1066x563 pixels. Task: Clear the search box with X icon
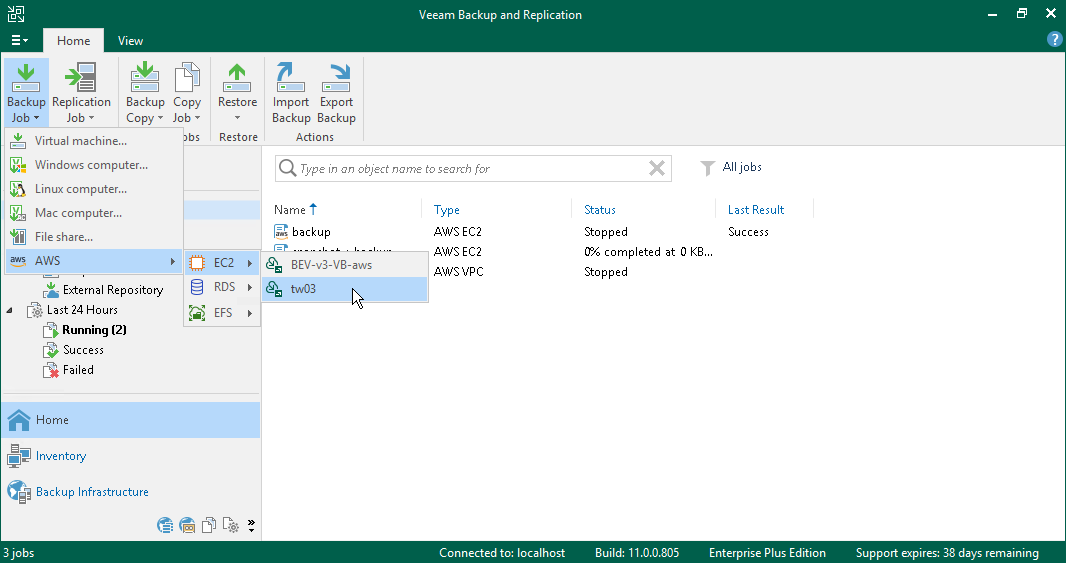point(657,168)
